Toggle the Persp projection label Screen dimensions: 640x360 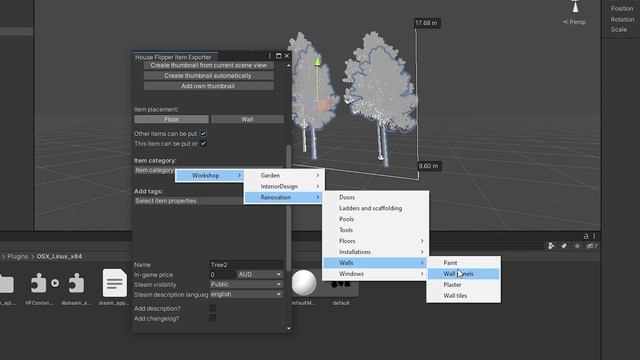[x=574, y=22]
